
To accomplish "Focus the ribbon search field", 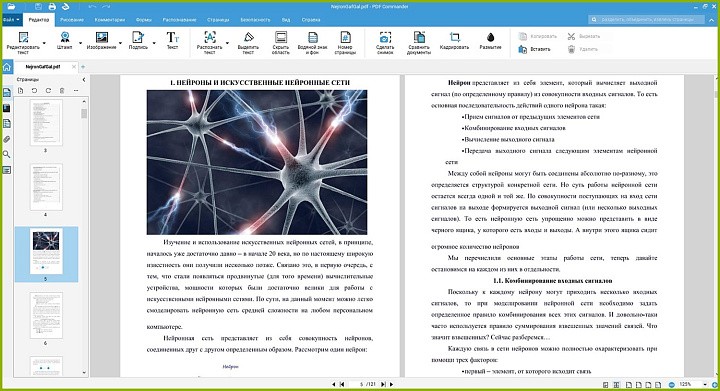I will coord(647,20).
